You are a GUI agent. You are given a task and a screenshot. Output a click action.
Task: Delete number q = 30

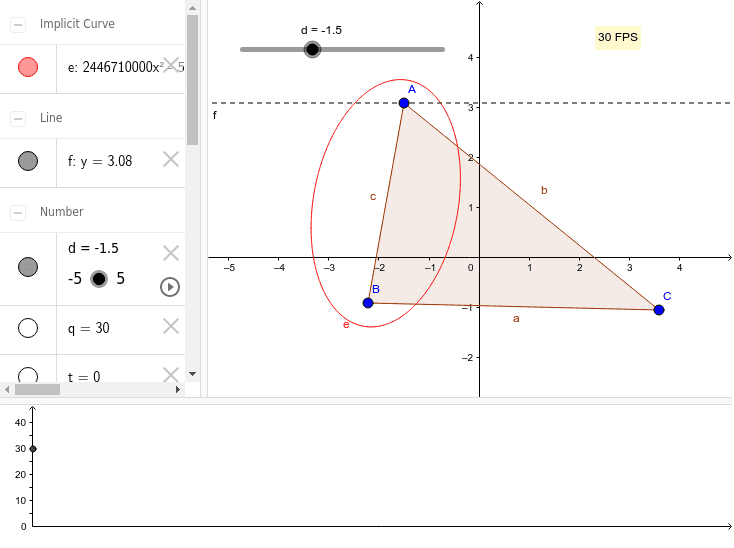171,326
